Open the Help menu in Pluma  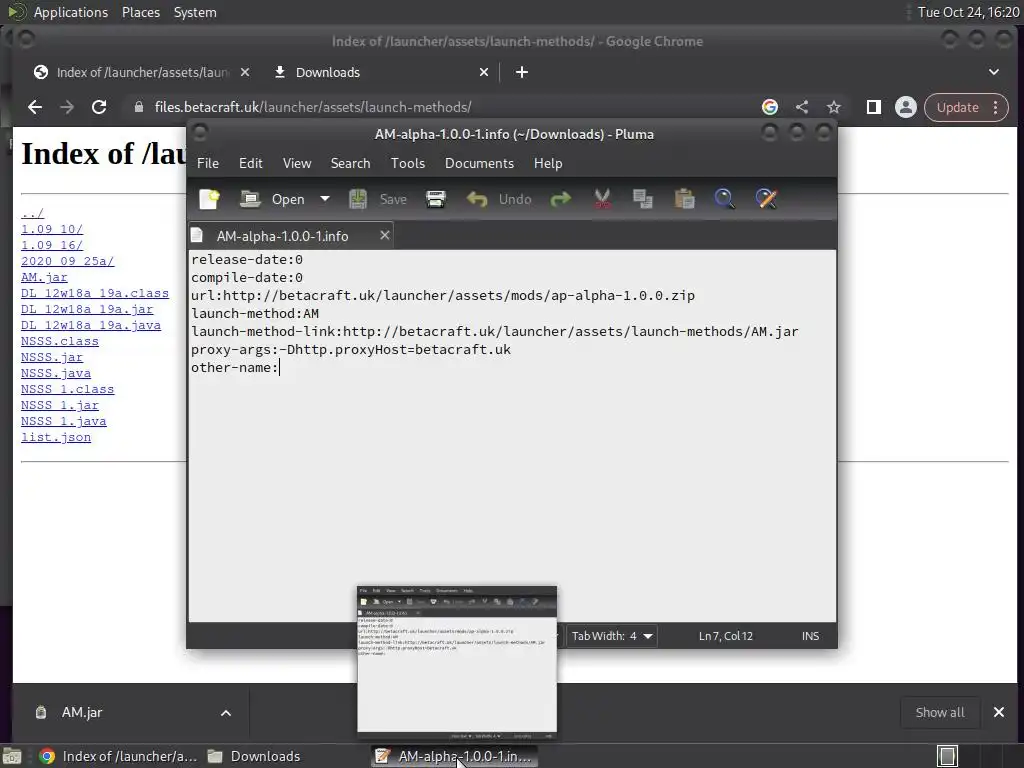pos(548,163)
